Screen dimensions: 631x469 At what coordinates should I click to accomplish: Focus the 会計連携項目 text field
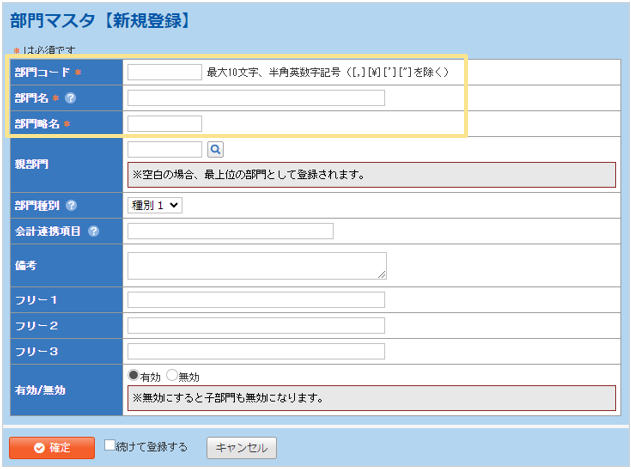coord(230,231)
